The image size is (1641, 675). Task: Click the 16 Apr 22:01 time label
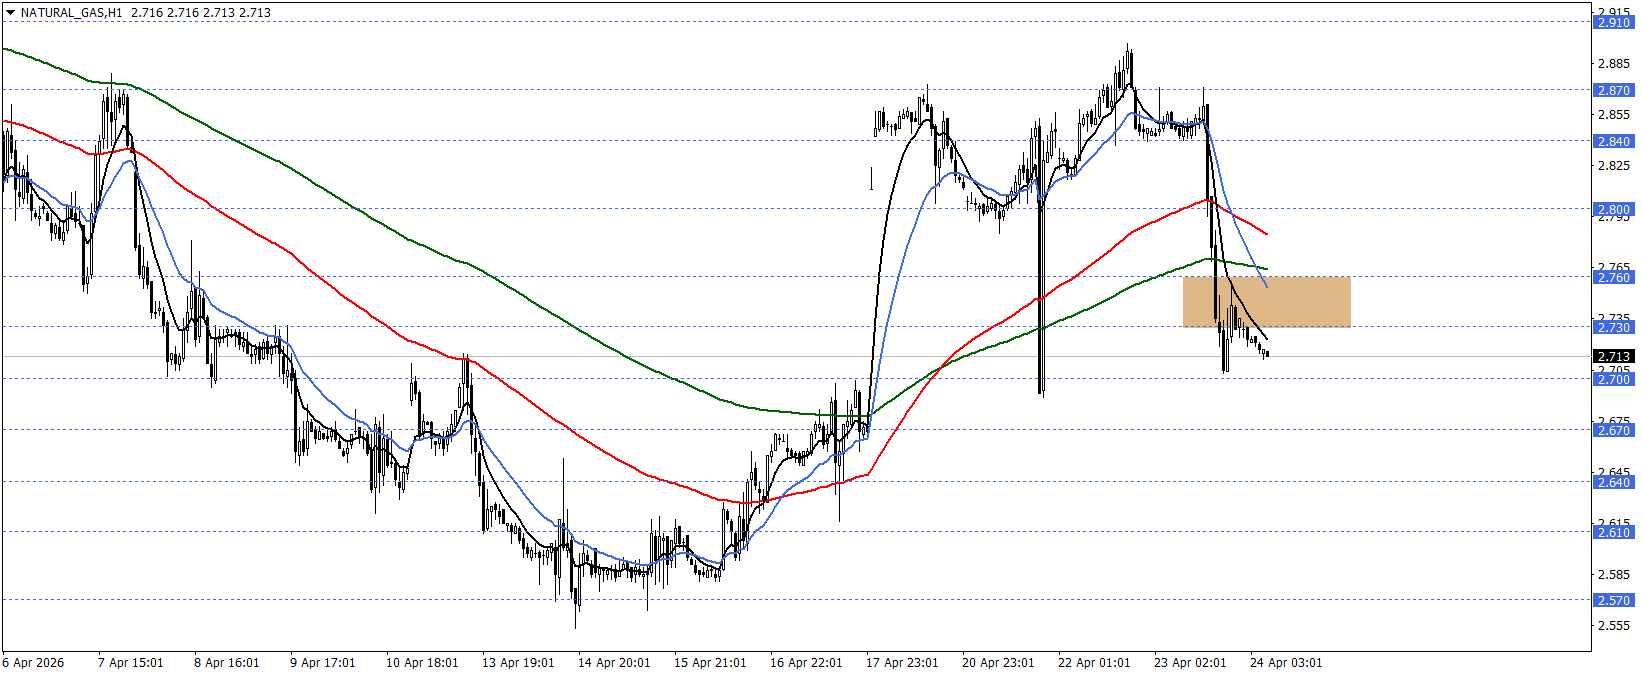(x=806, y=663)
